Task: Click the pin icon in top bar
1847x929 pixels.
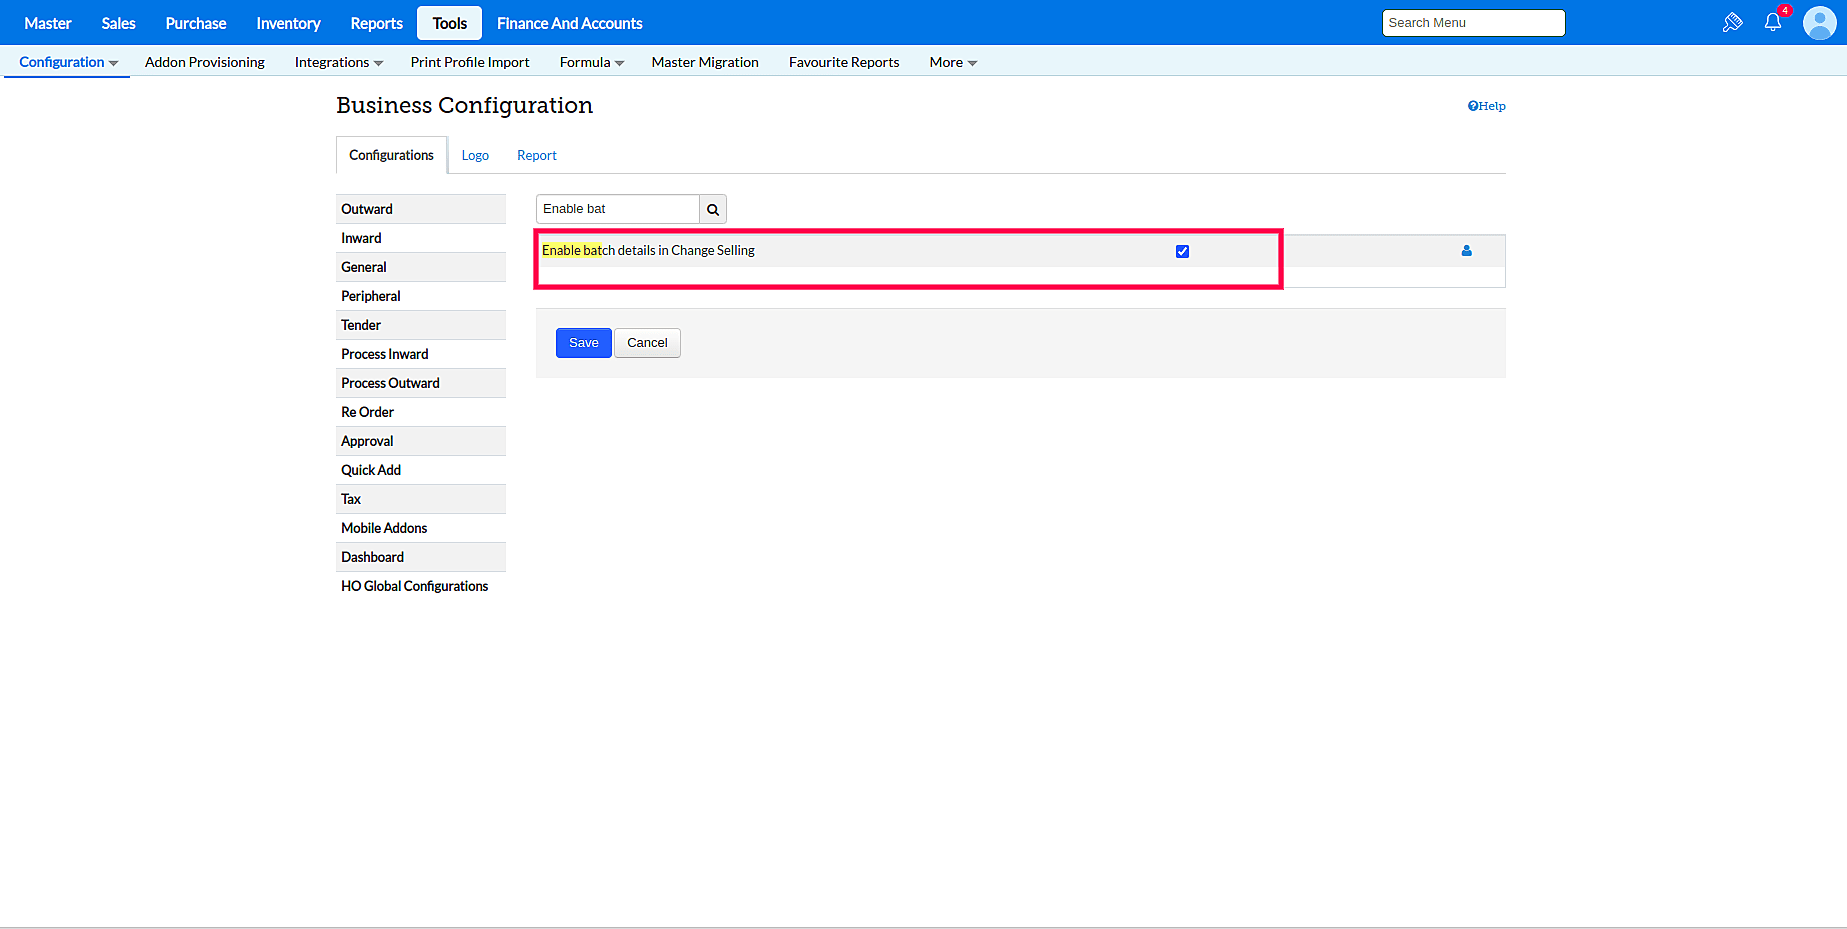Action: (1733, 22)
